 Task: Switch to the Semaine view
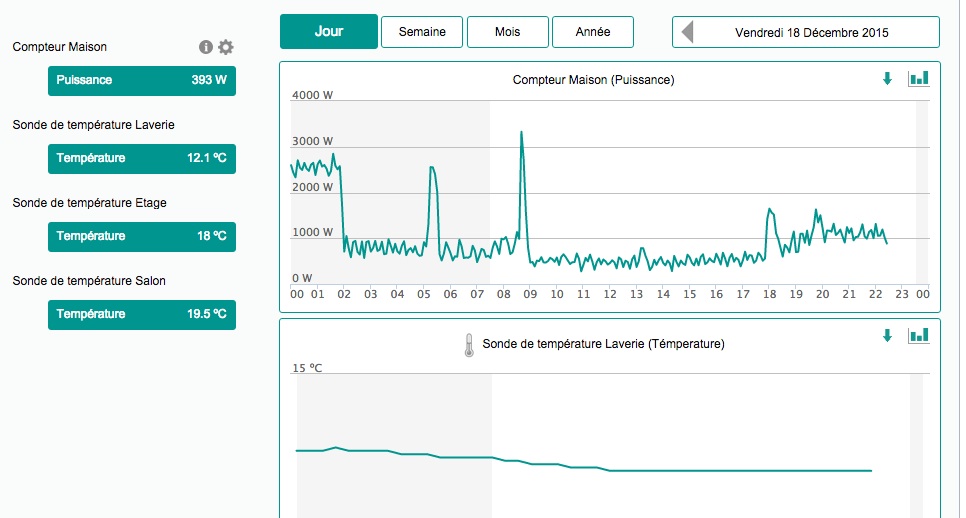[422, 32]
